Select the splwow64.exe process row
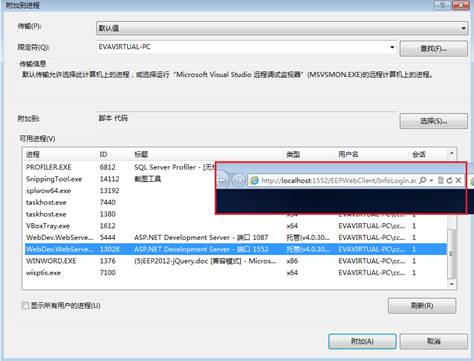474x361 pixels. pos(120,191)
